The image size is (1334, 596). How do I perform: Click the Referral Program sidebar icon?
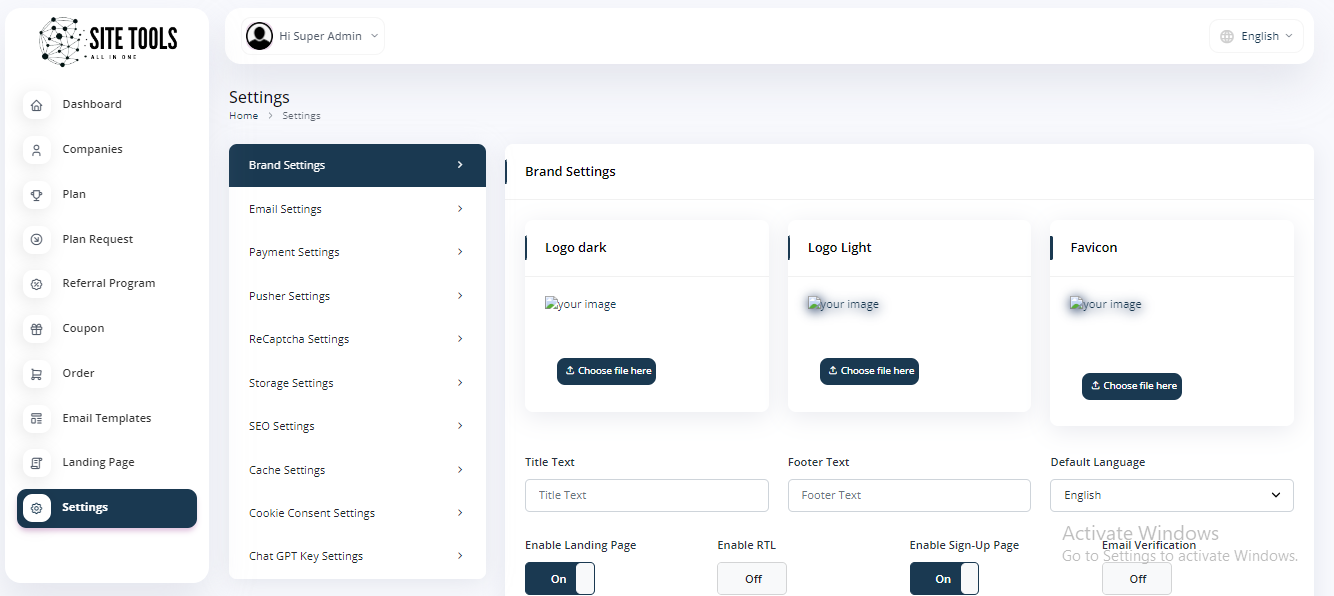tap(37, 284)
